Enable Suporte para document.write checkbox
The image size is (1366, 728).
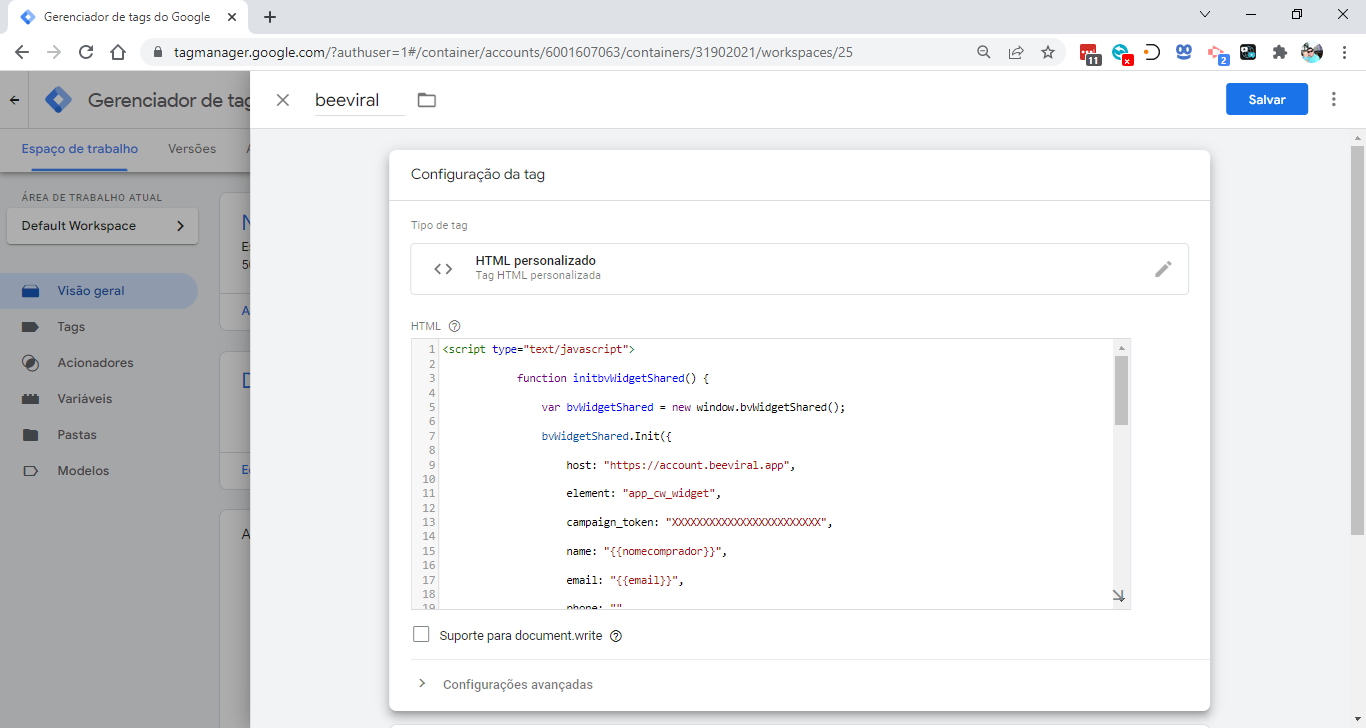[x=421, y=635]
